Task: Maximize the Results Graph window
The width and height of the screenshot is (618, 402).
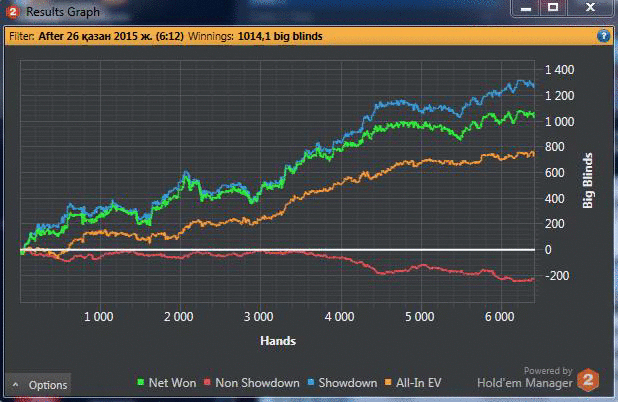Action: [552, 7]
